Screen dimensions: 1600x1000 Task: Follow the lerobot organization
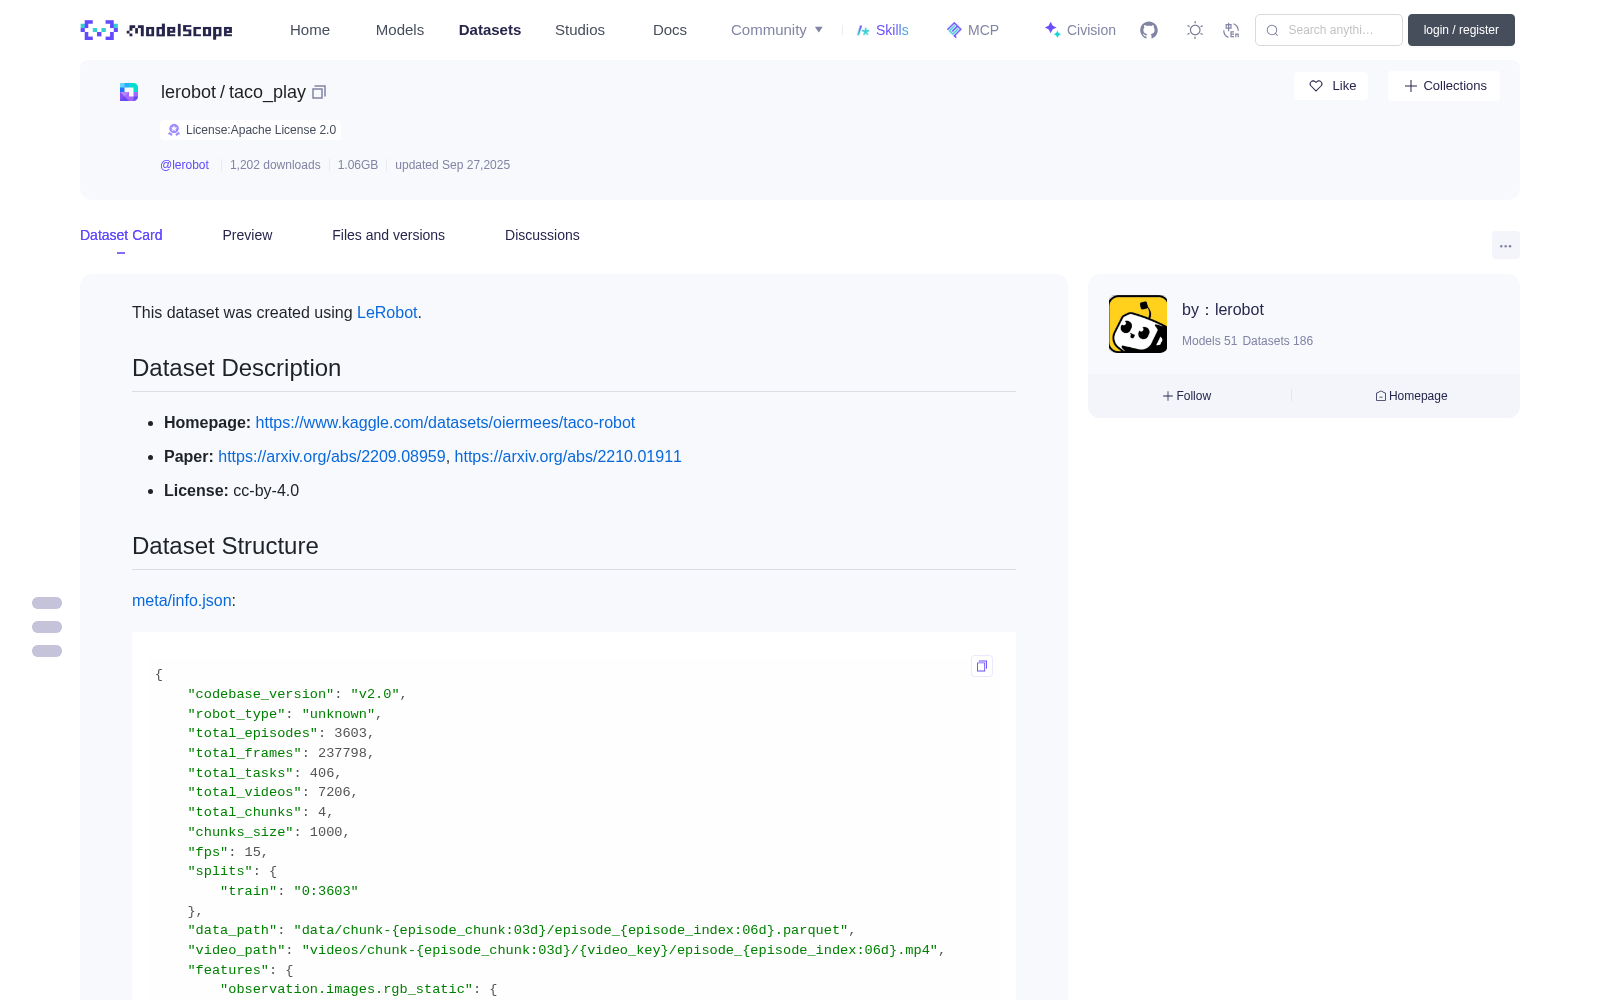pyautogui.click(x=1187, y=396)
